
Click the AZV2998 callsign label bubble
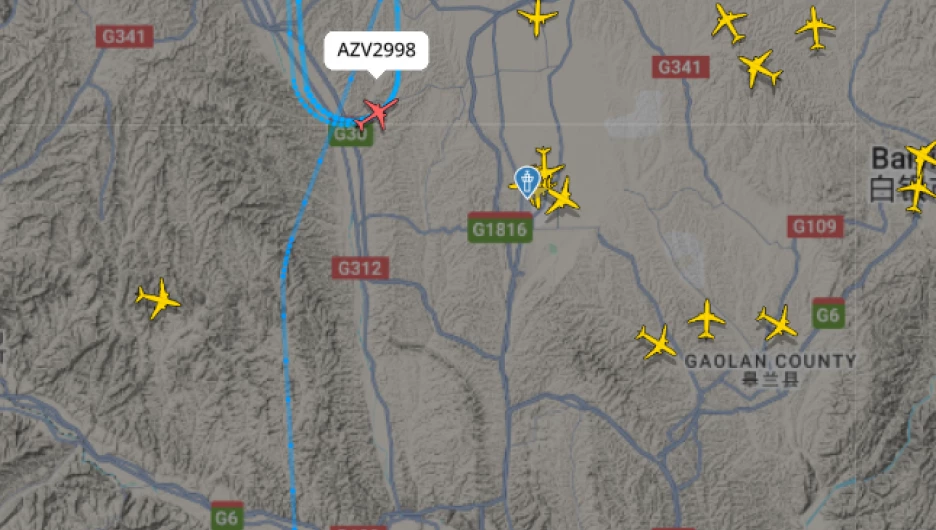coord(376,51)
